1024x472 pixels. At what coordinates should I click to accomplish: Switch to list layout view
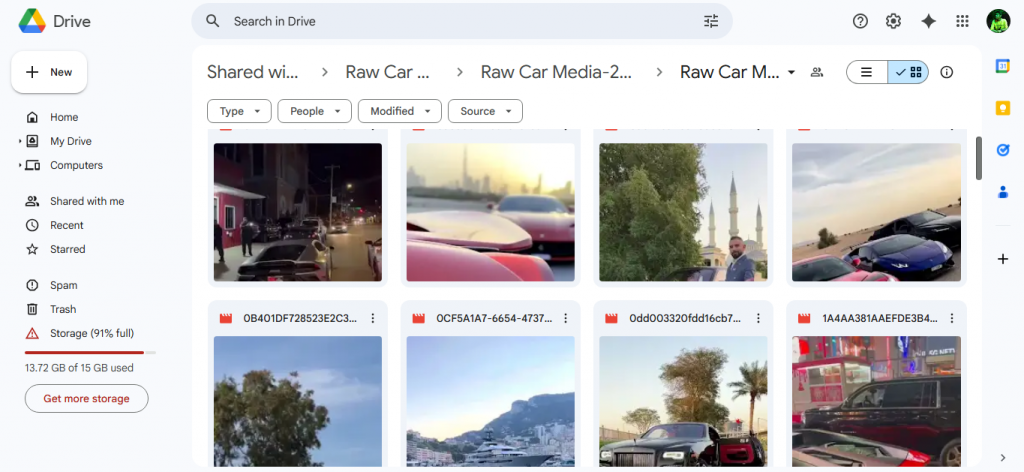coord(867,72)
